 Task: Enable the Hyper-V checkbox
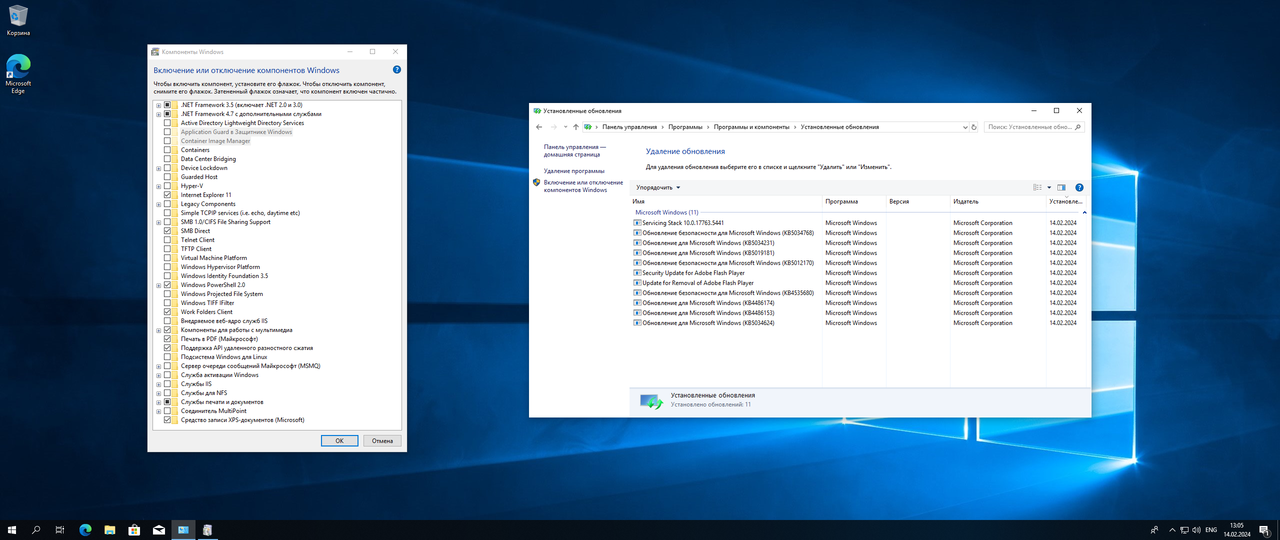click(x=167, y=186)
